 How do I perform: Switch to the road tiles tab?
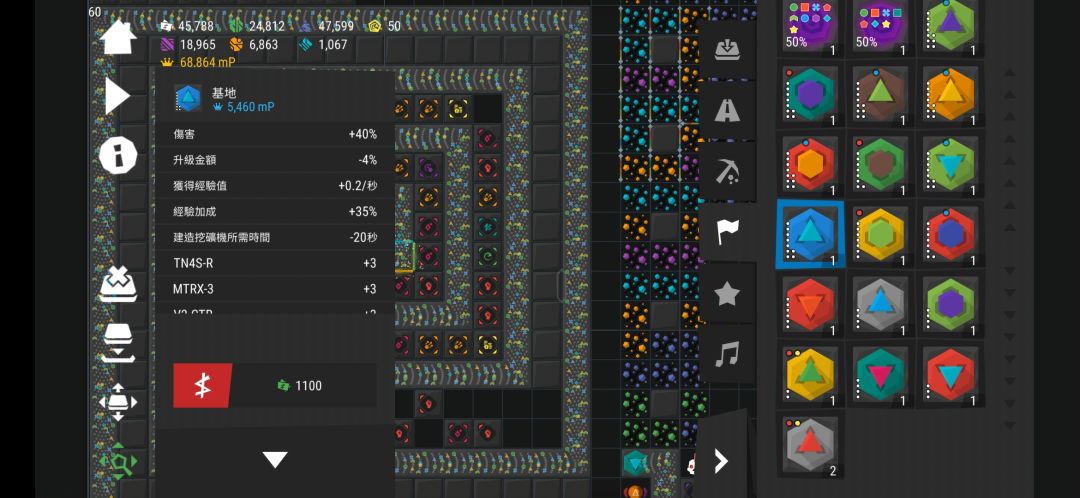pyautogui.click(x=727, y=110)
